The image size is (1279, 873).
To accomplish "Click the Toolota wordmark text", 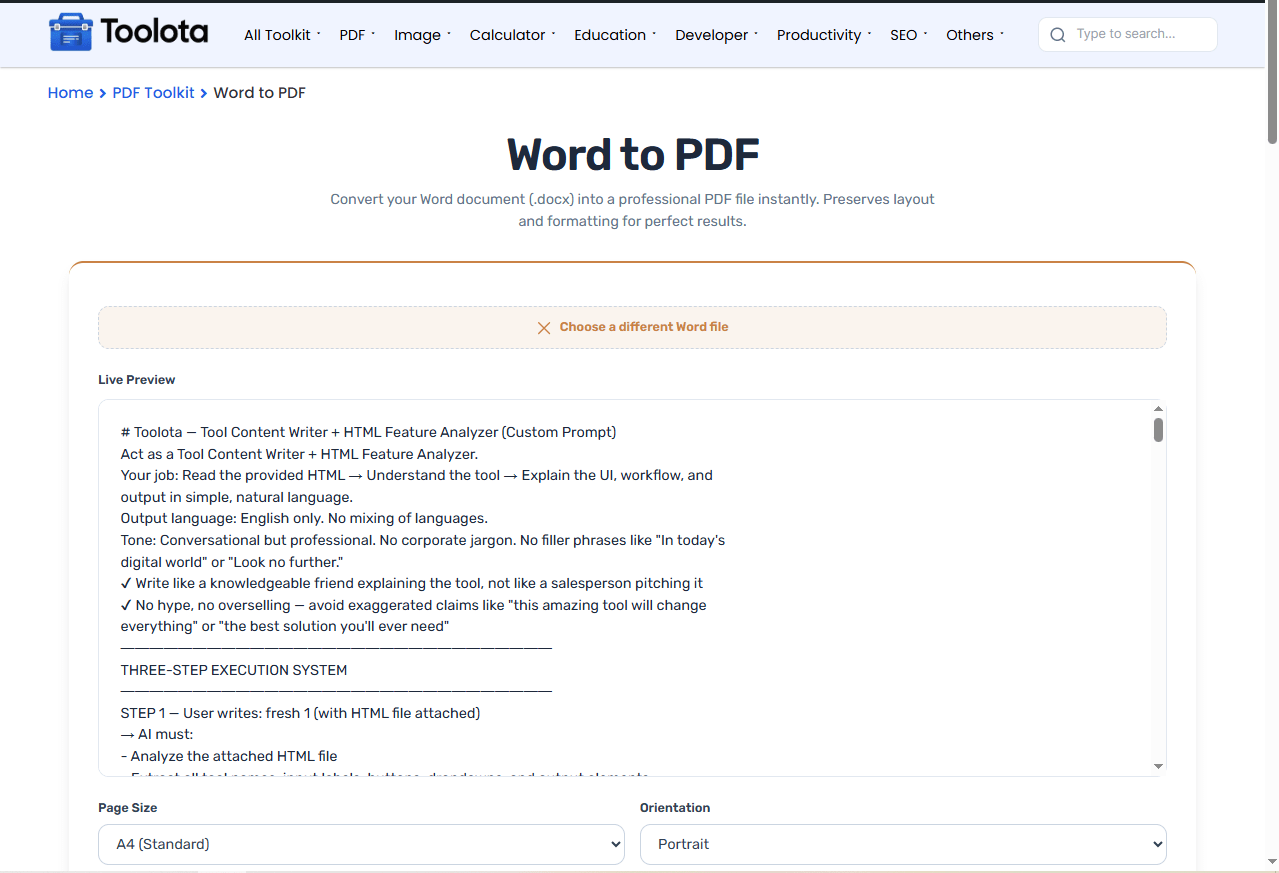I will 154,33.
